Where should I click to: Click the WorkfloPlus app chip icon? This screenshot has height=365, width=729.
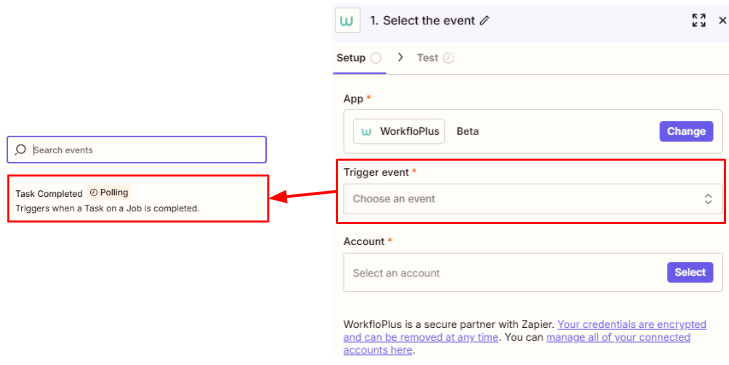[366, 132]
